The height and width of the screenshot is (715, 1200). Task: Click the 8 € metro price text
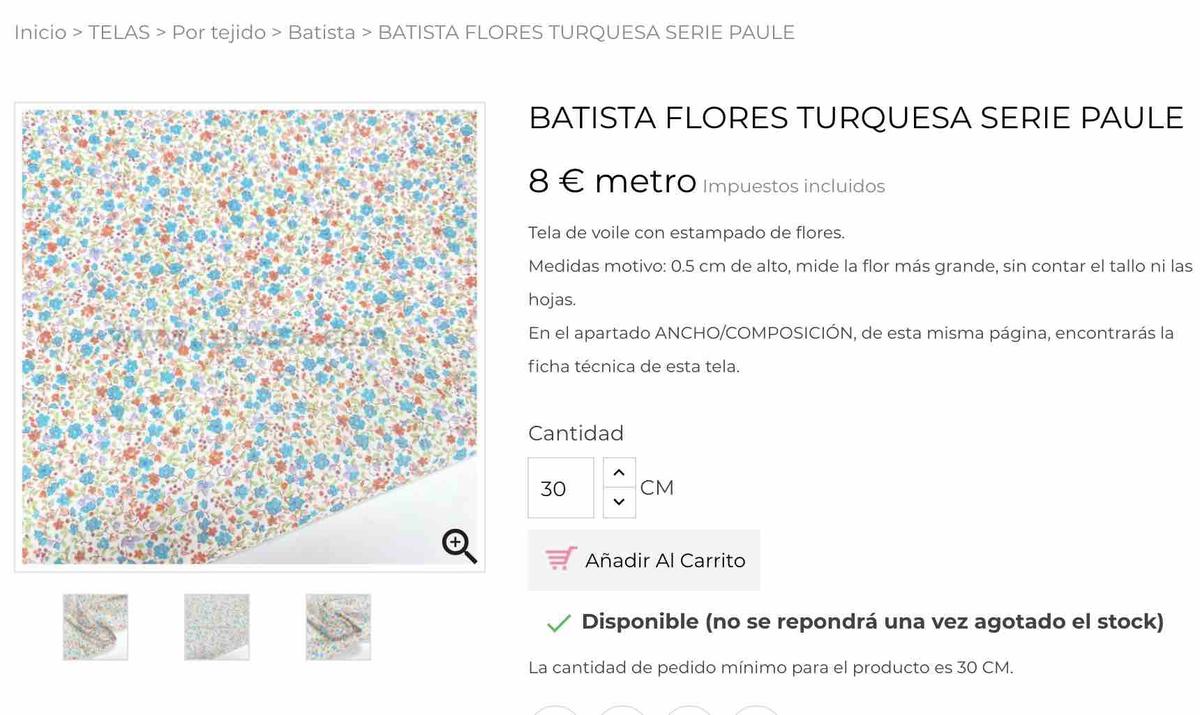coord(612,181)
